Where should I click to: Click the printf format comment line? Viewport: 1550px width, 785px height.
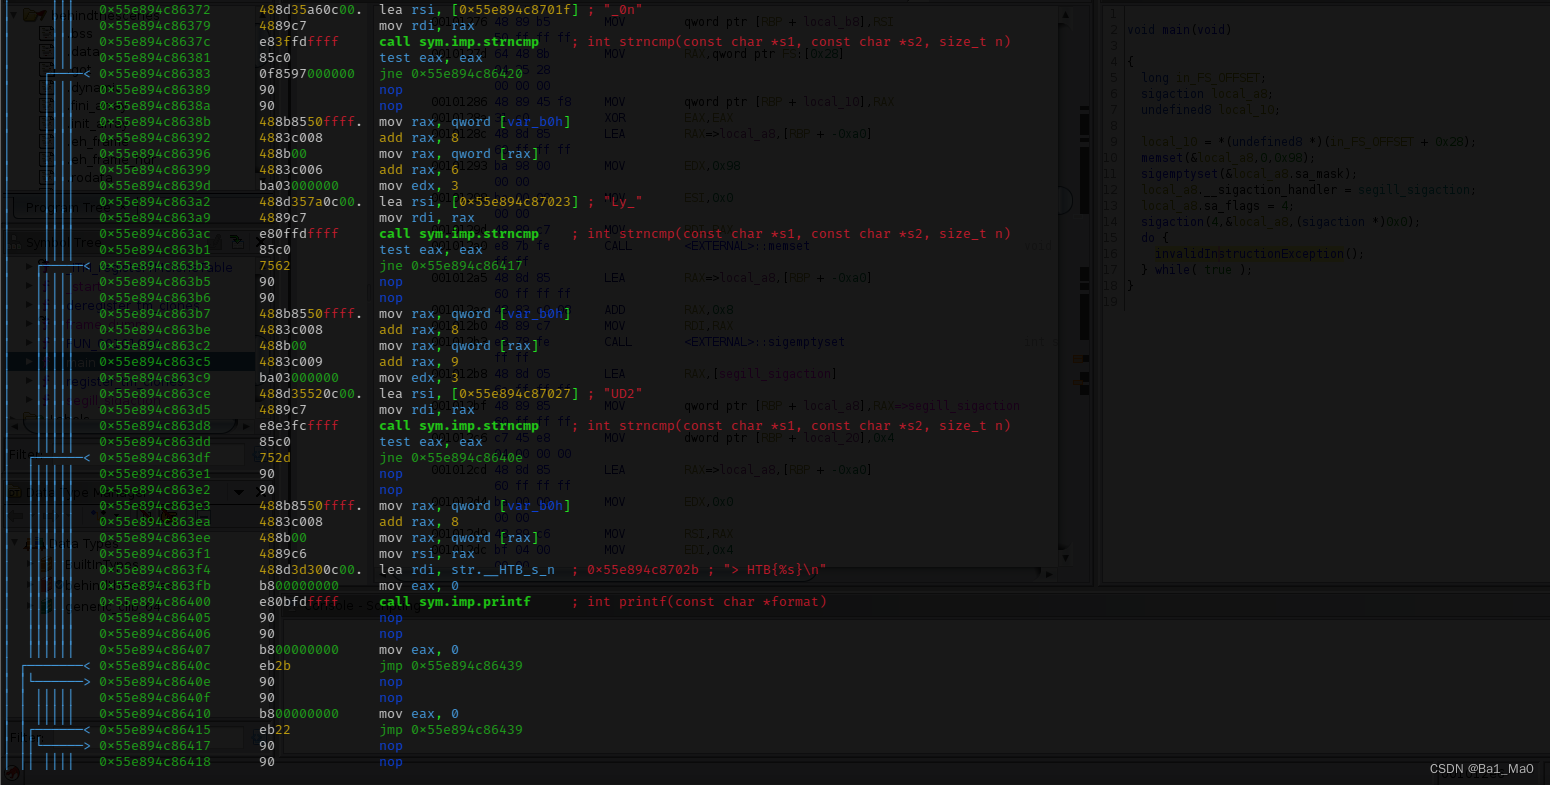click(x=699, y=602)
